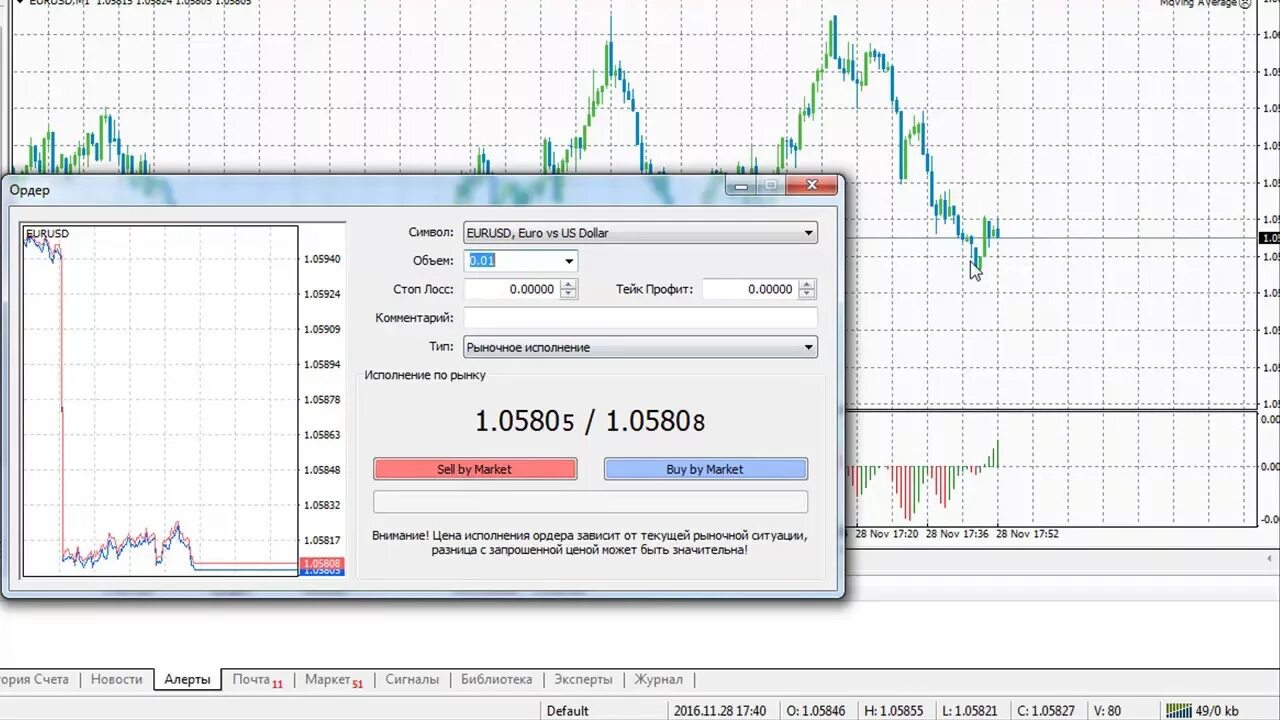
Task: Click the L: 1.05821 status value
Action: (x=969, y=711)
